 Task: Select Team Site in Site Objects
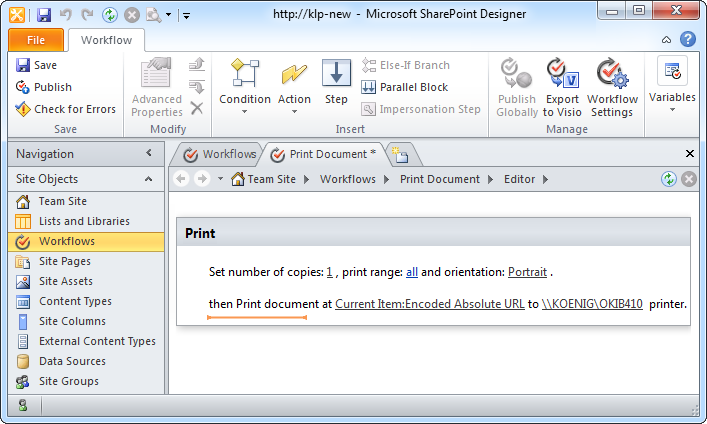(86, 201)
